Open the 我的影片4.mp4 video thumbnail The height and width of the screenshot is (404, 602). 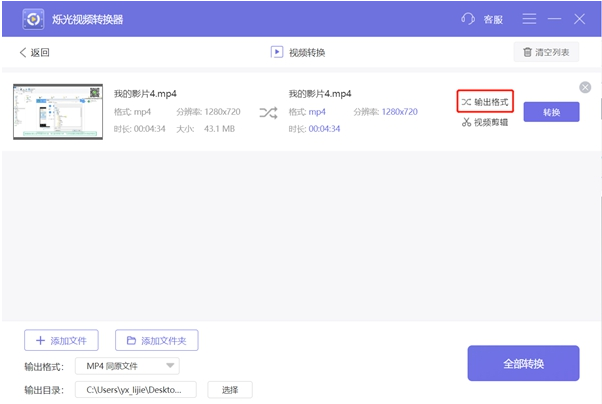tap(58, 112)
